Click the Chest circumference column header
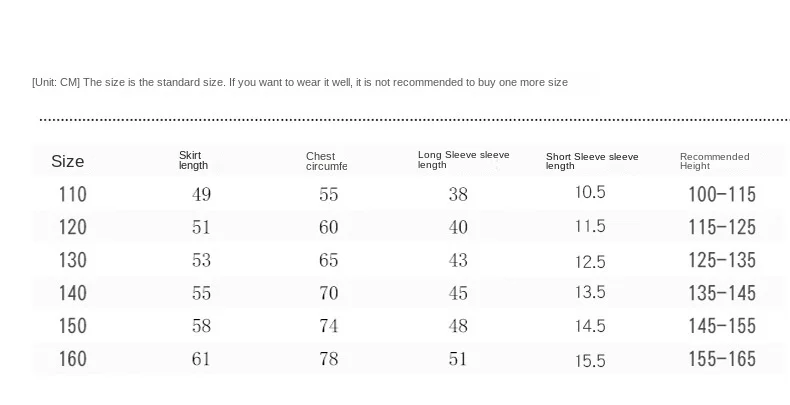Image resolution: width=790 pixels, height=405 pixels. (326, 161)
